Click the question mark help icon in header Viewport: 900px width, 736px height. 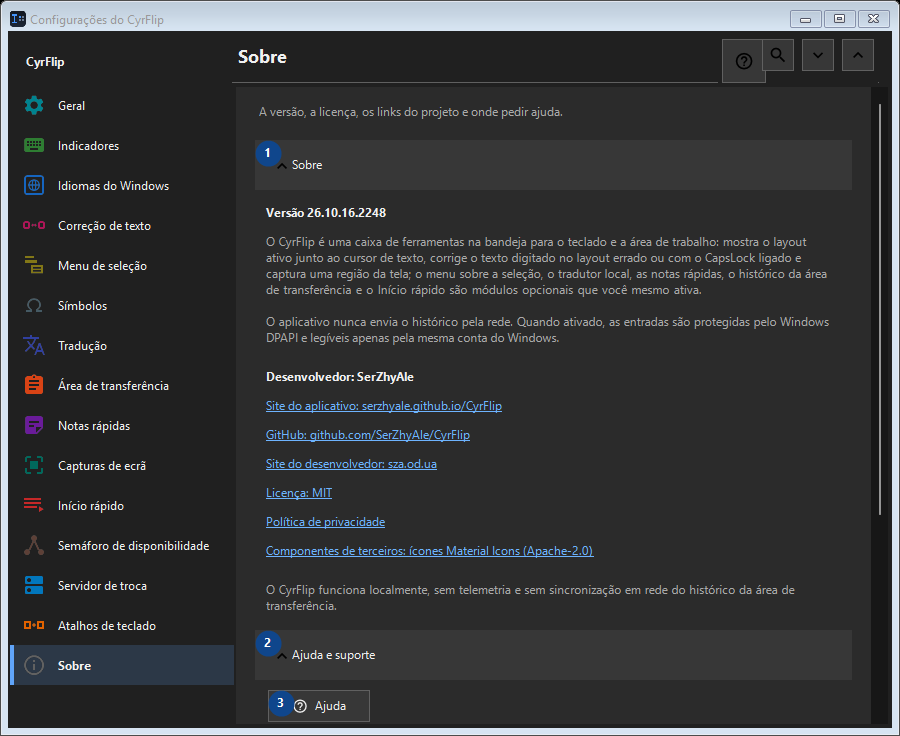pos(743,61)
